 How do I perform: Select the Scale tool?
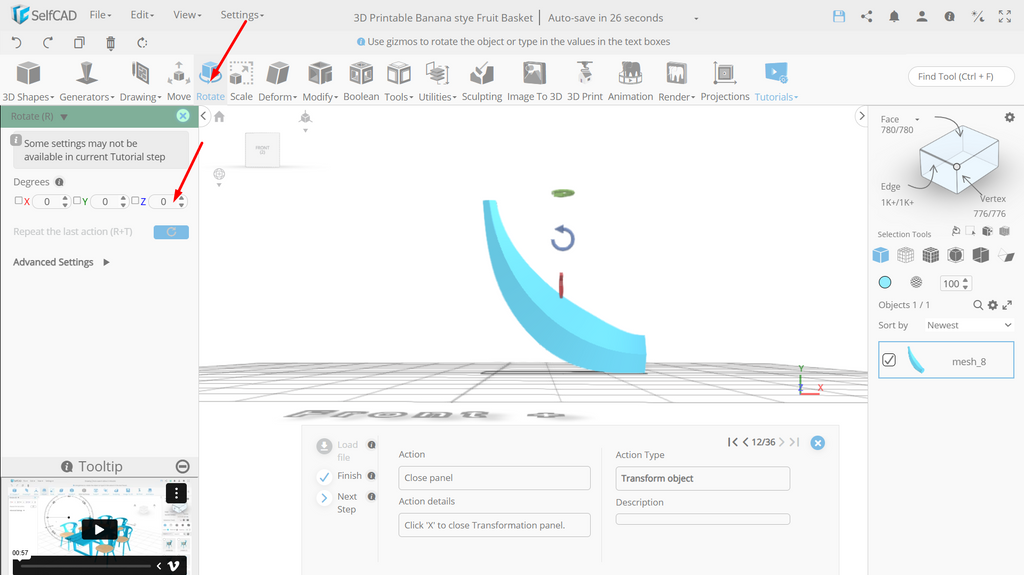pyautogui.click(x=241, y=81)
